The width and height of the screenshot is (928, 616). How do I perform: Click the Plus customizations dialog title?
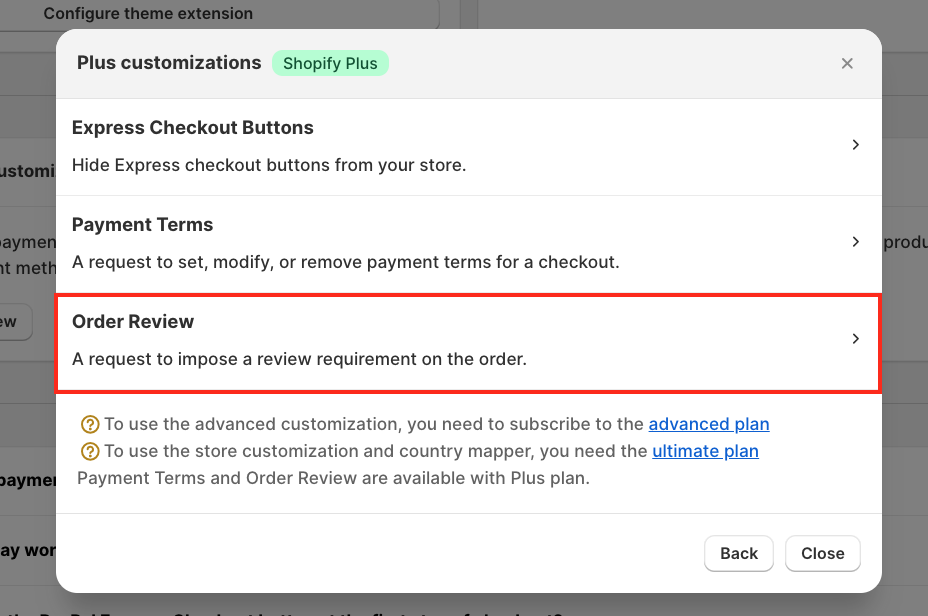point(169,63)
